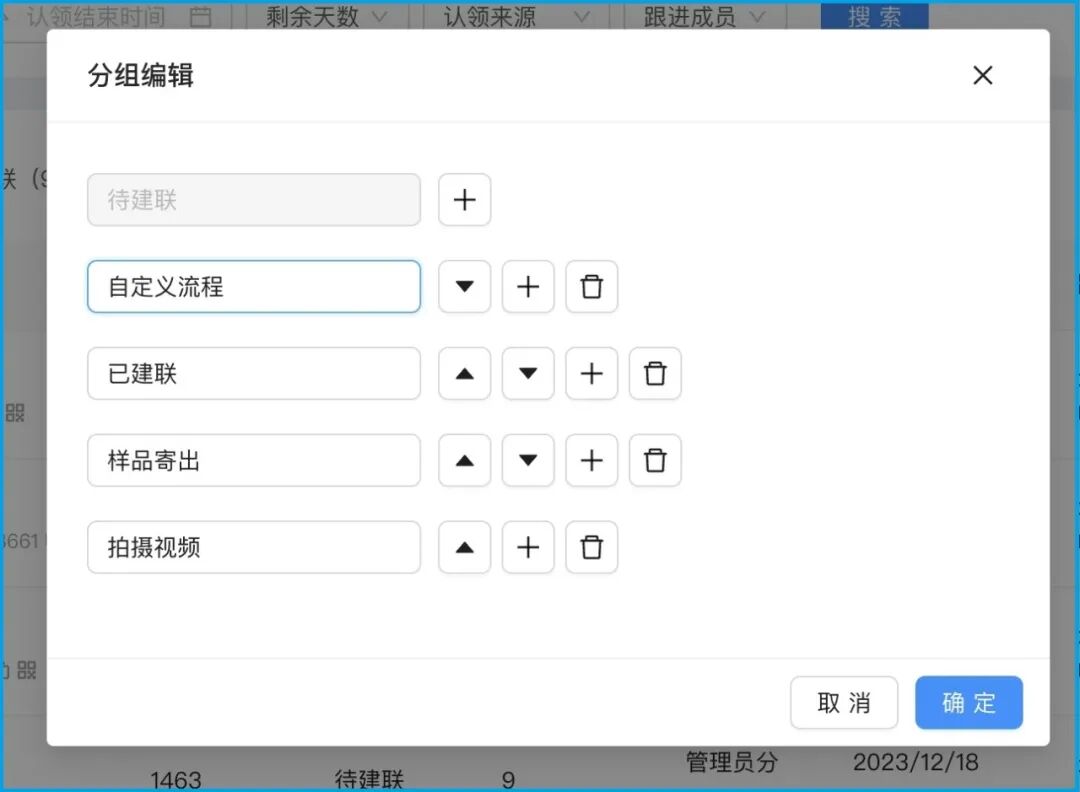Move 样品寄出 group down
This screenshot has height=792, width=1080.
pos(528,460)
